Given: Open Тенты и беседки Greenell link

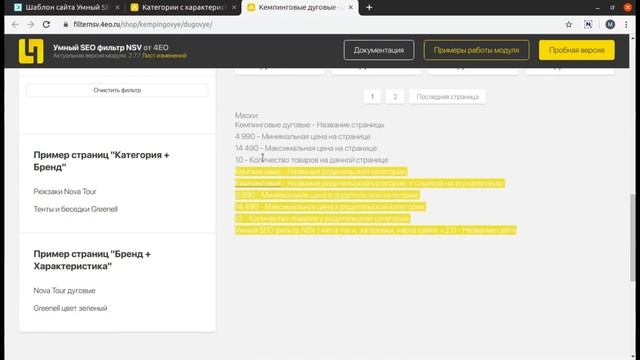Looking at the screenshot, I should click(76, 209).
